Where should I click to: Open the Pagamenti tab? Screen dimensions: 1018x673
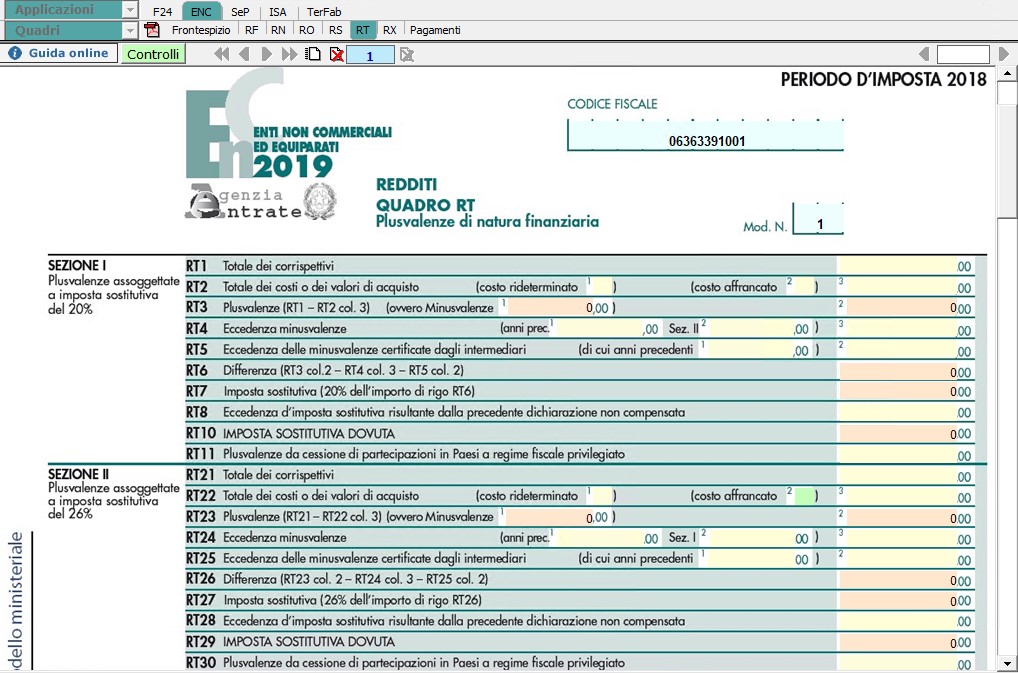click(x=435, y=30)
